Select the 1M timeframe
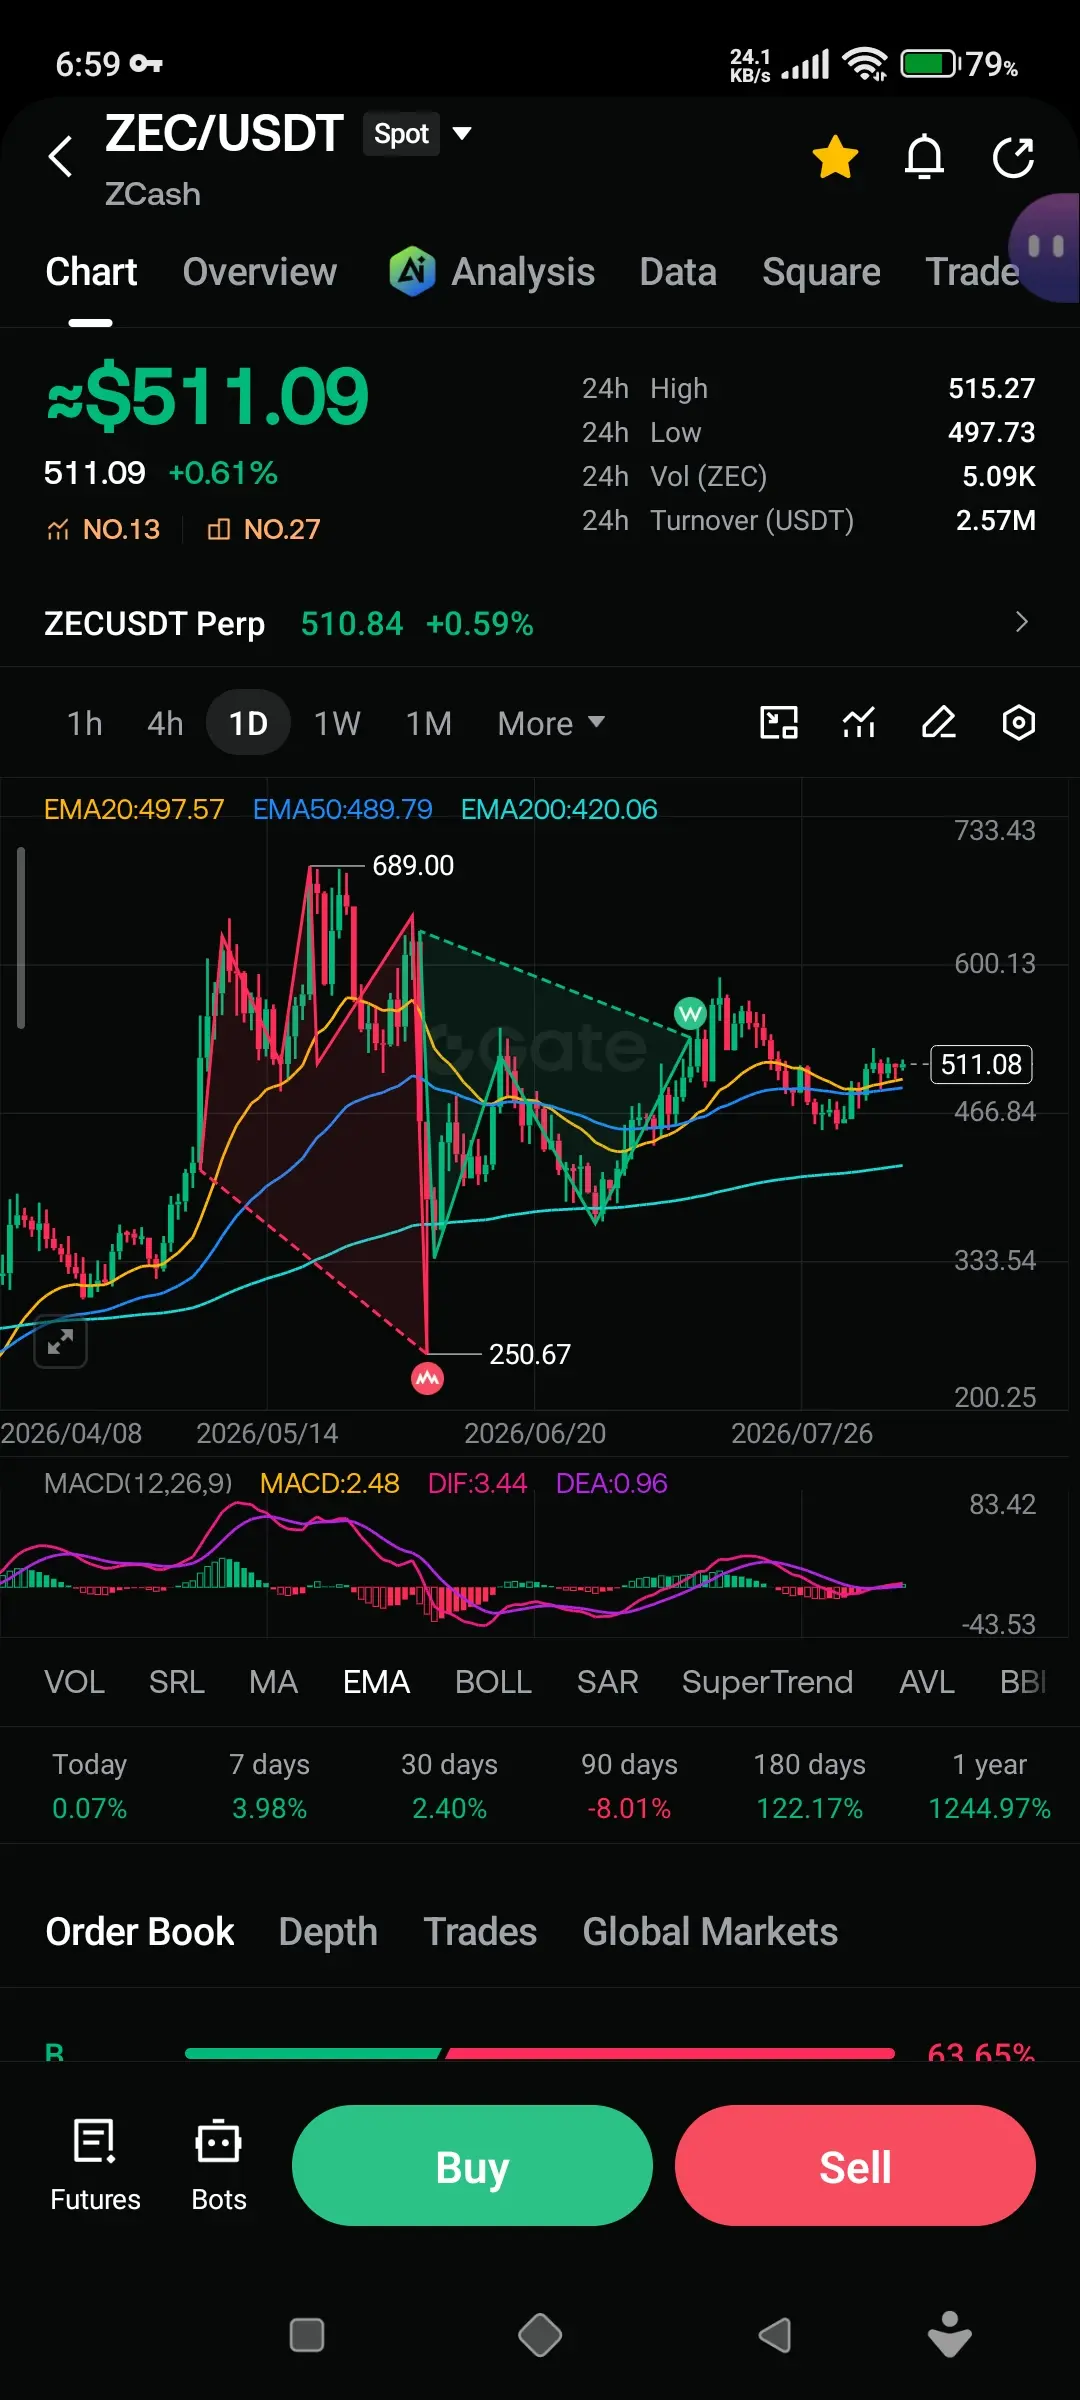The height and width of the screenshot is (2400, 1080). [x=429, y=723]
